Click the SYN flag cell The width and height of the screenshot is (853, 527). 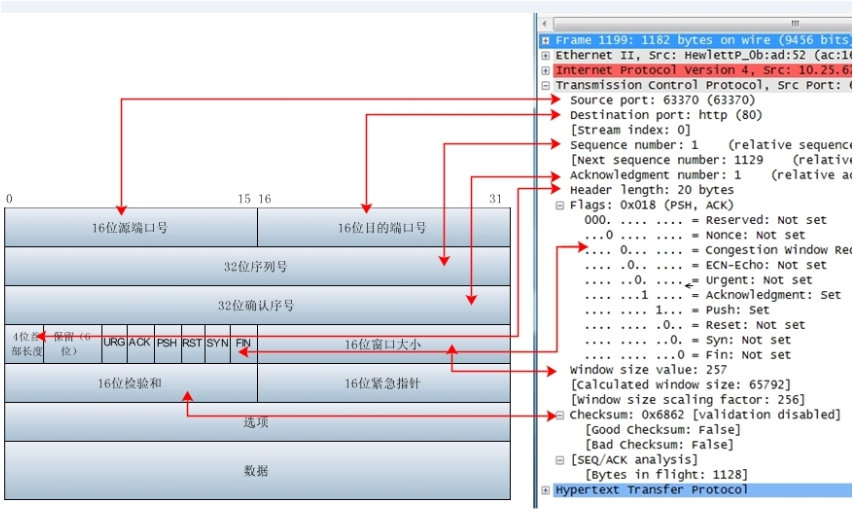[218, 344]
